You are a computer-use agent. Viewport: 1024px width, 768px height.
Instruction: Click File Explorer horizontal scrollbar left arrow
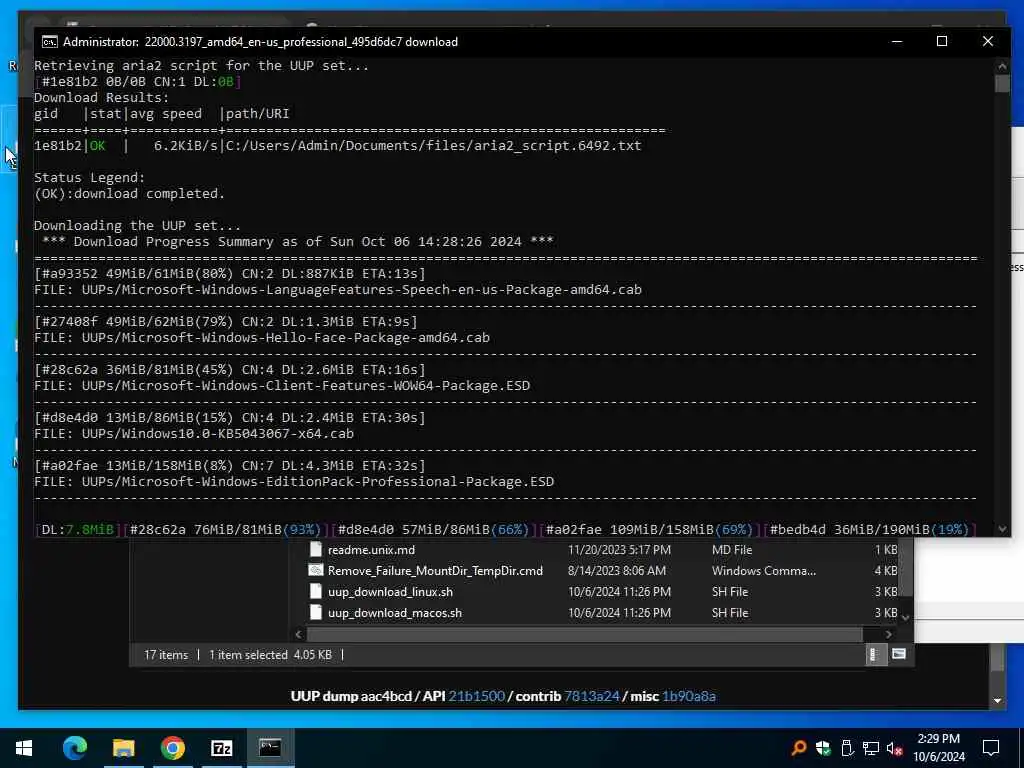tap(298, 634)
